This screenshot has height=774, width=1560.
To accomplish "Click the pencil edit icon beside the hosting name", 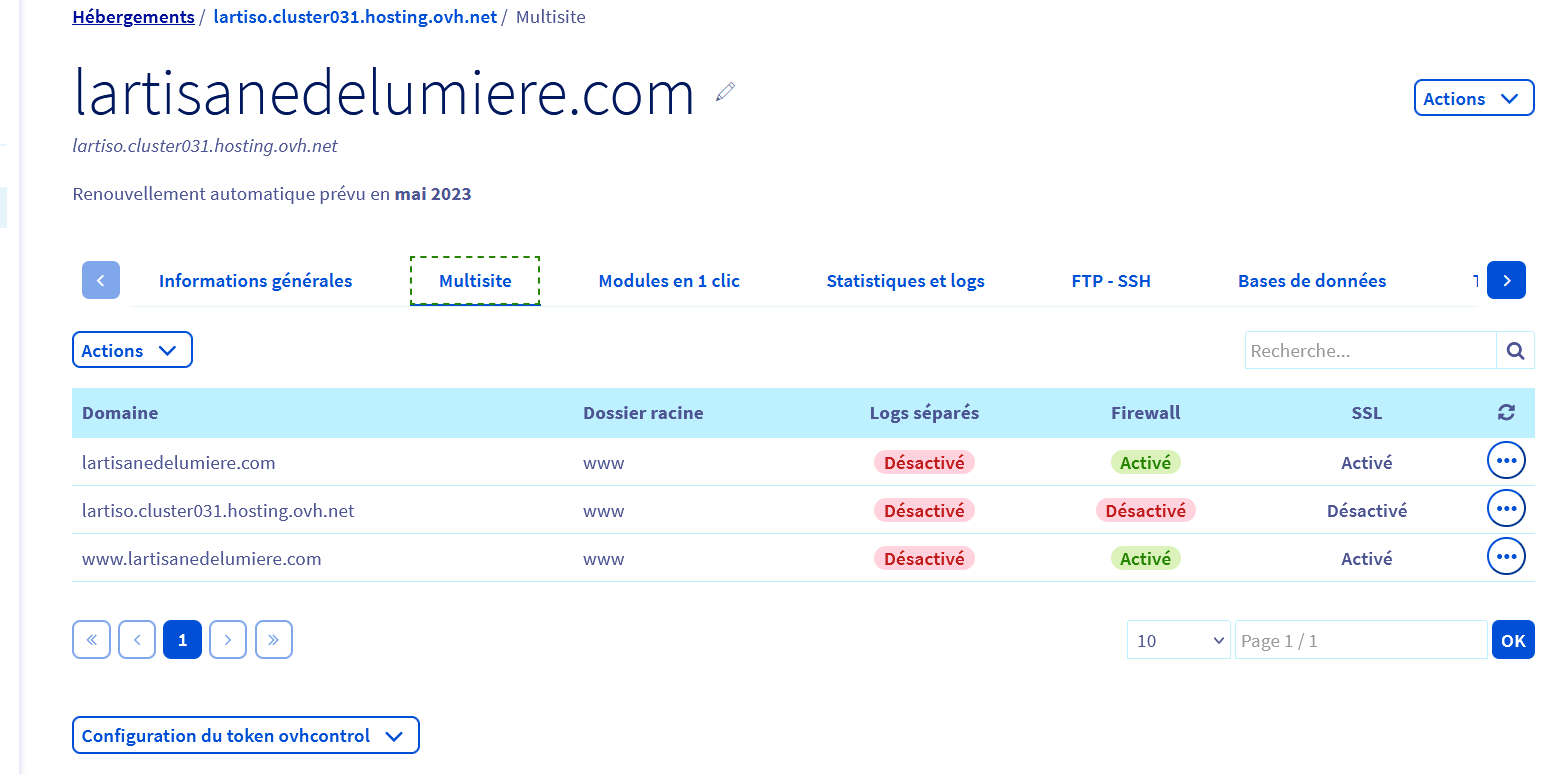I will [725, 92].
